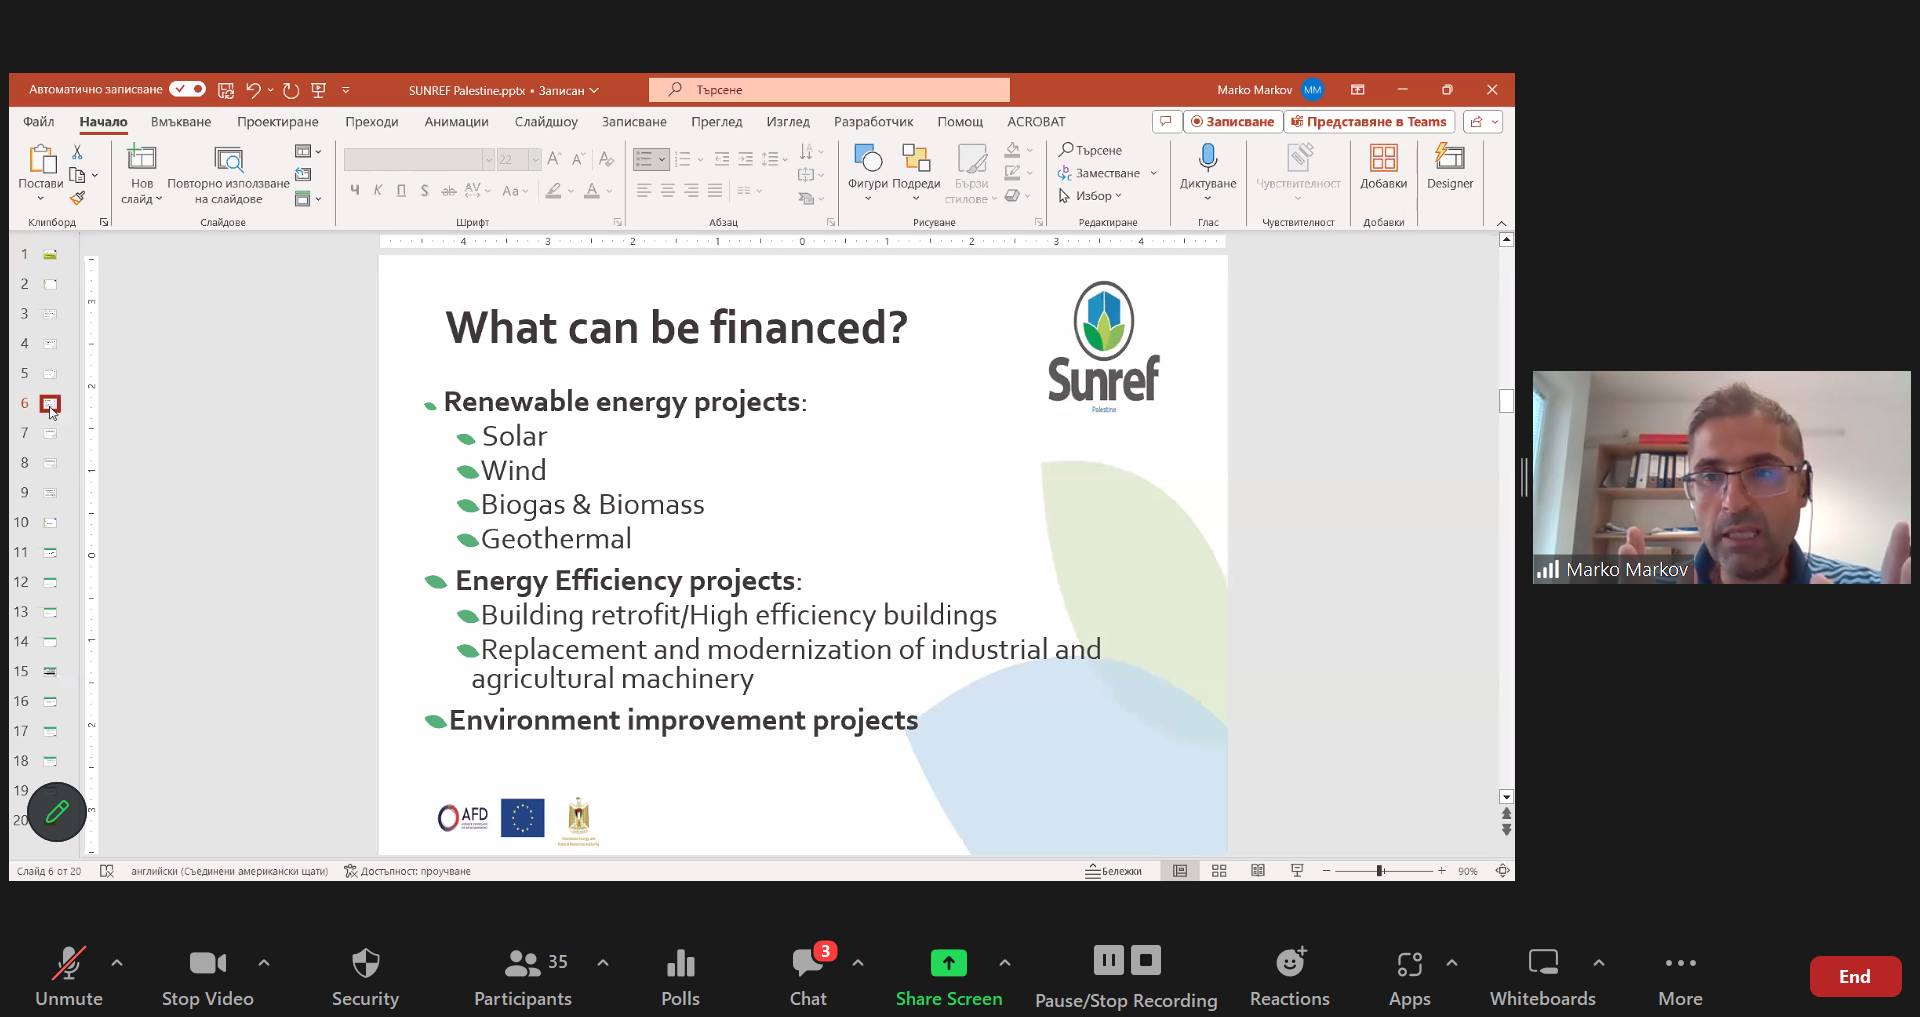
Task: Open Polls in the Zoom toolbar
Action: (x=680, y=977)
